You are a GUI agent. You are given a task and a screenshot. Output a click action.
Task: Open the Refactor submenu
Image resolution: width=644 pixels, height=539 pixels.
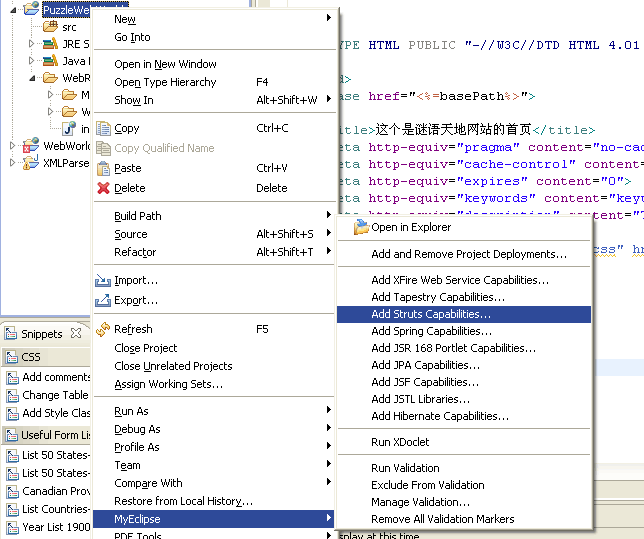(214, 252)
